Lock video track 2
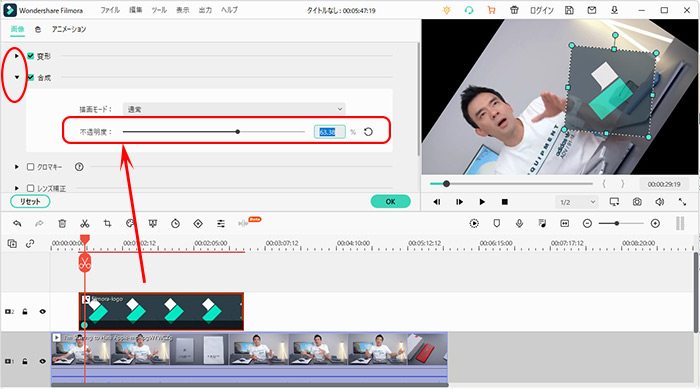Screen dimensions: 700x389 coord(25,312)
